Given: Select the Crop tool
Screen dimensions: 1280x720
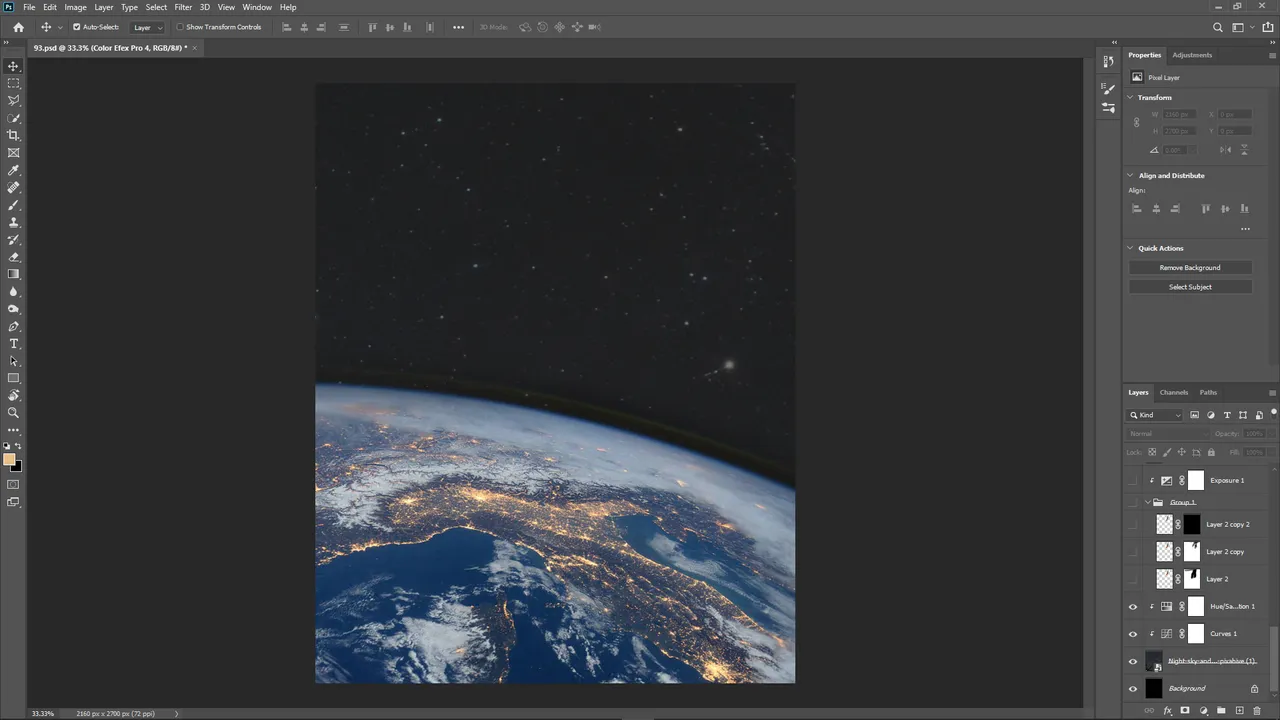Looking at the screenshot, I should pyautogui.click(x=14, y=135).
